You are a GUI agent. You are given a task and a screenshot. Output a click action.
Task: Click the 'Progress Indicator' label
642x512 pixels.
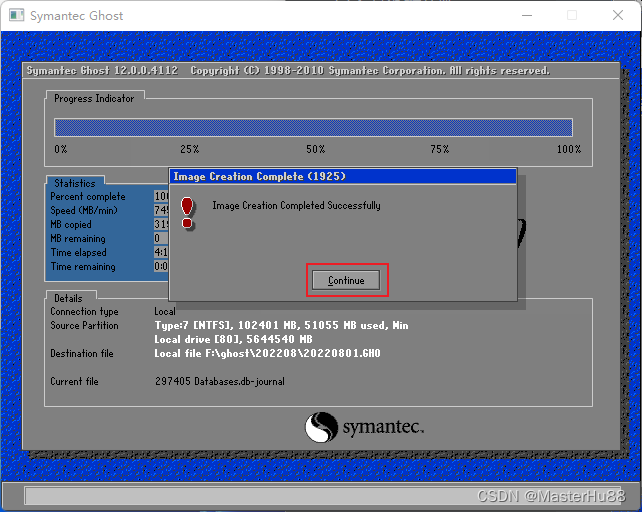[x=94, y=98]
